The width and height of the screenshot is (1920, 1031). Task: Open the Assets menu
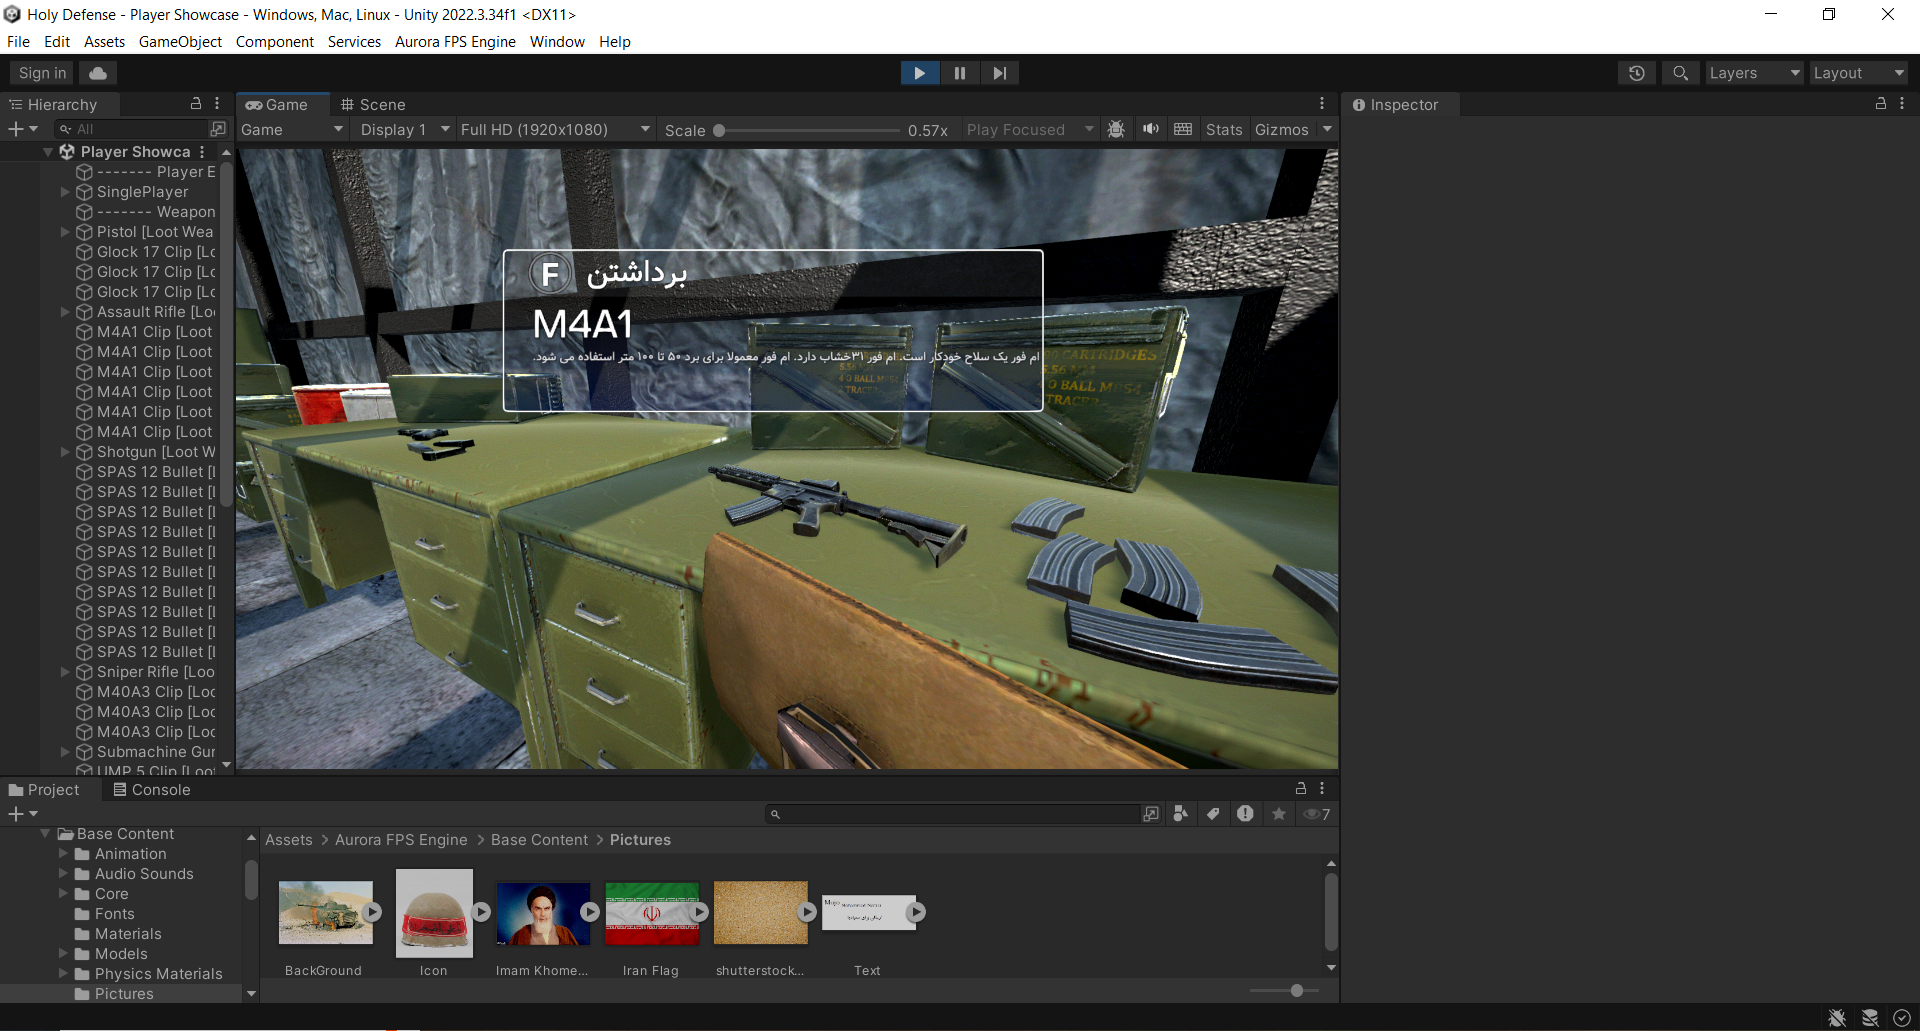(x=104, y=42)
